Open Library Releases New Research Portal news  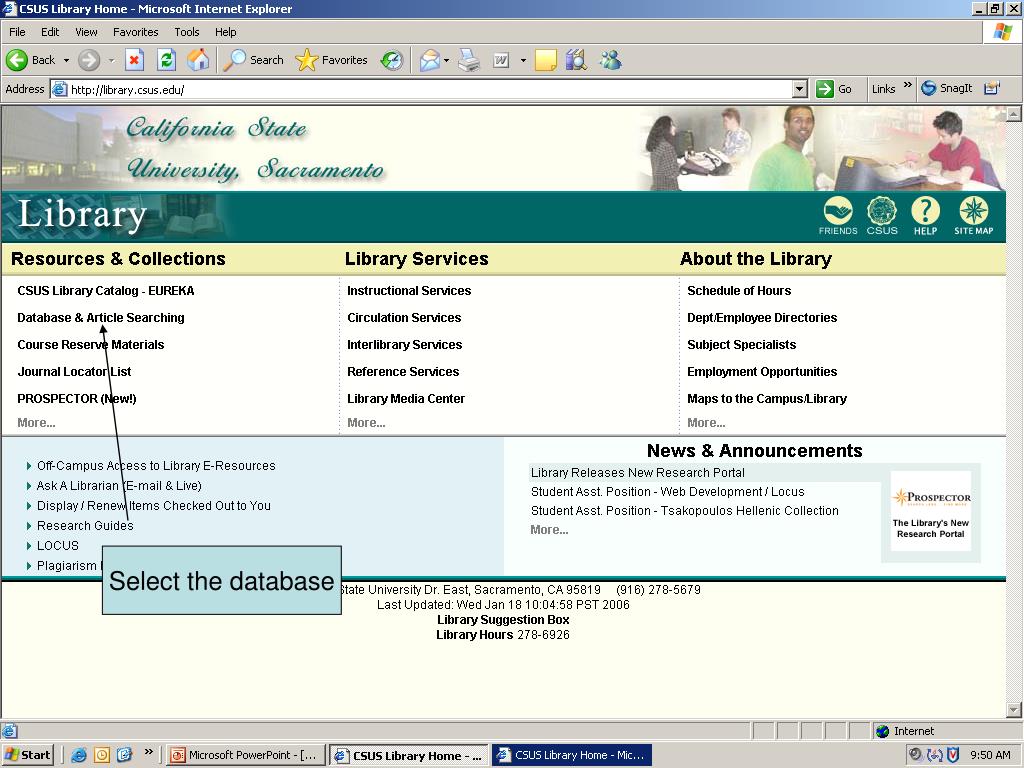click(637, 473)
